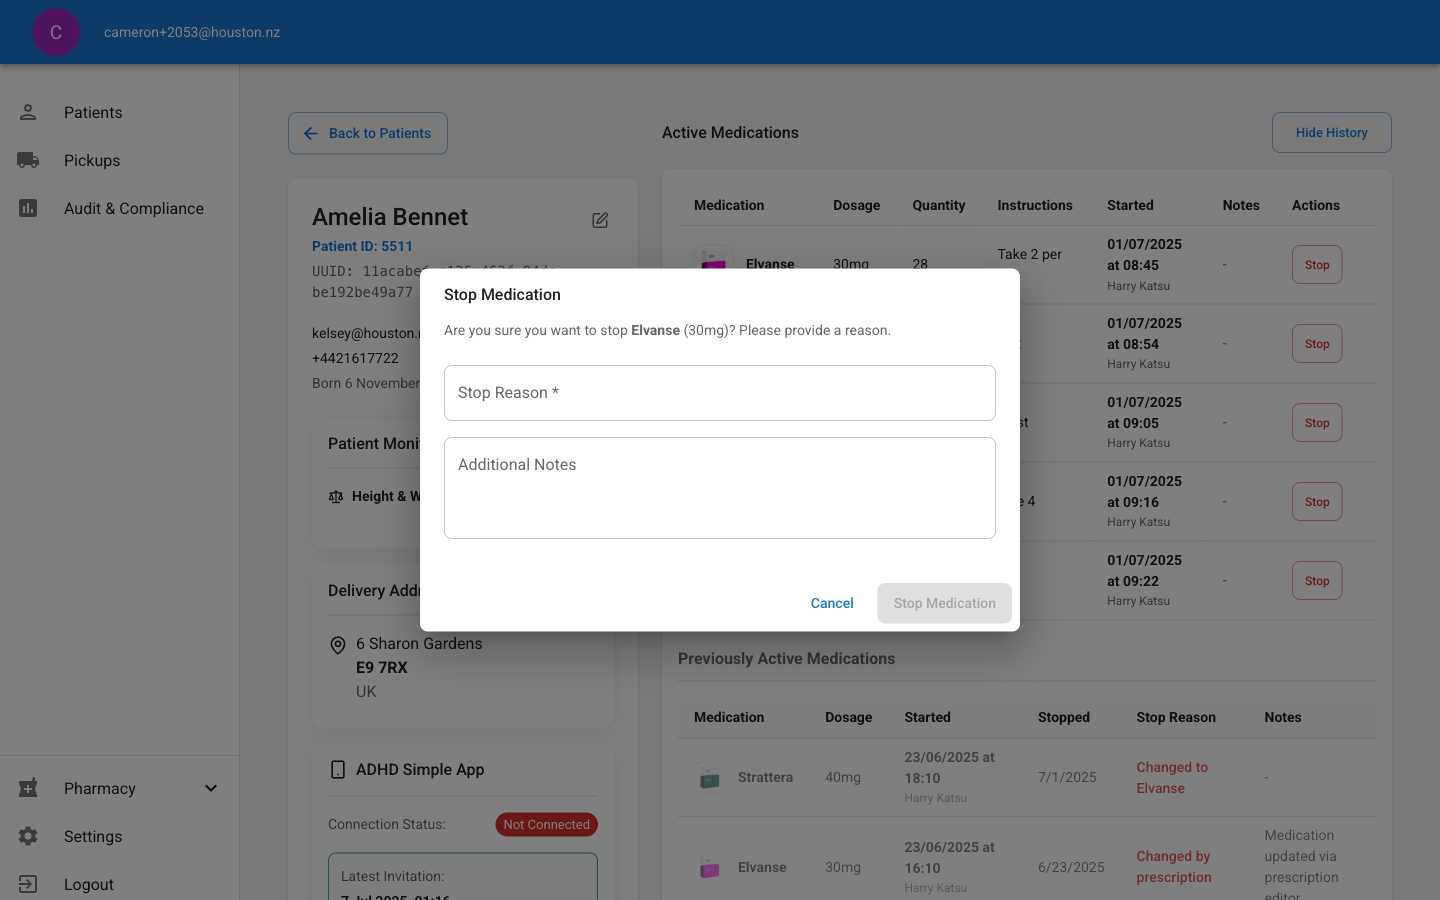
Task: Focus the Additional Notes text area
Action: tap(720, 488)
